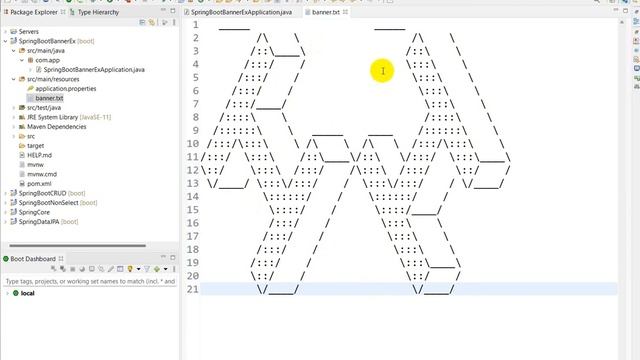The height and width of the screenshot is (360, 640).
Task: Maximize the Boot Dashboard view
Action: click(x=173, y=257)
